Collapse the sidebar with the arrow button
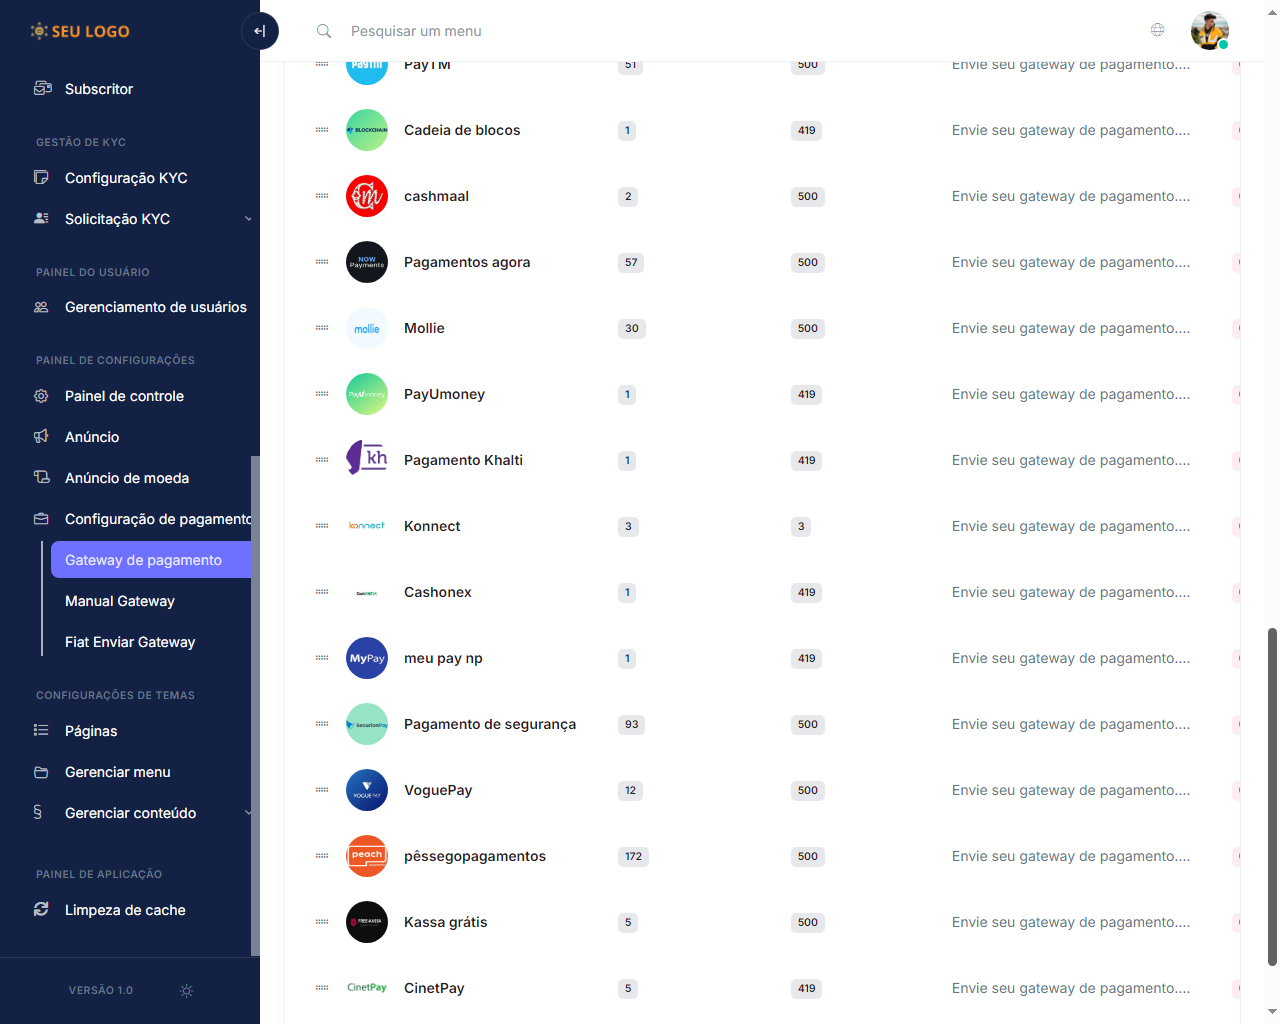 pyautogui.click(x=259, y=31)
